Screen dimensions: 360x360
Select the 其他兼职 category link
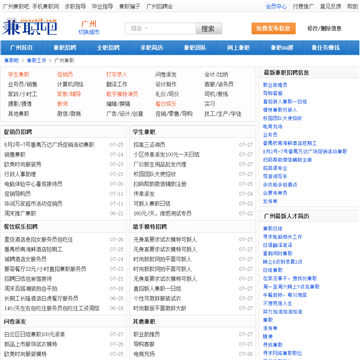click(19, 114)
